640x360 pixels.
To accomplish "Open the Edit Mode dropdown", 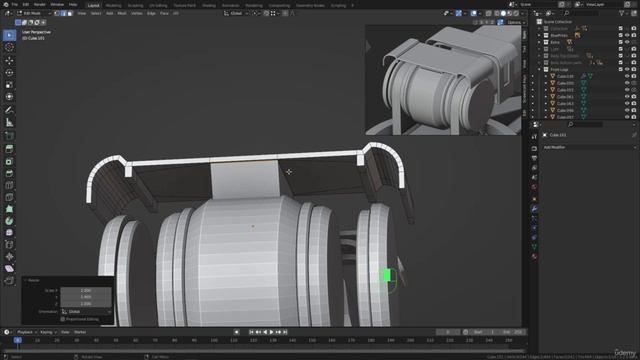I will pyautogui.click(x=33, y=13).
